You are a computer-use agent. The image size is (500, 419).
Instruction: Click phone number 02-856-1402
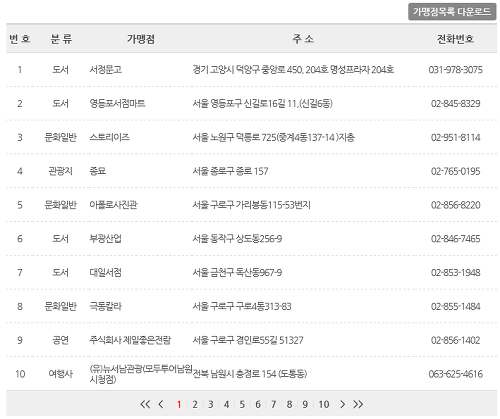click(455, 340)
